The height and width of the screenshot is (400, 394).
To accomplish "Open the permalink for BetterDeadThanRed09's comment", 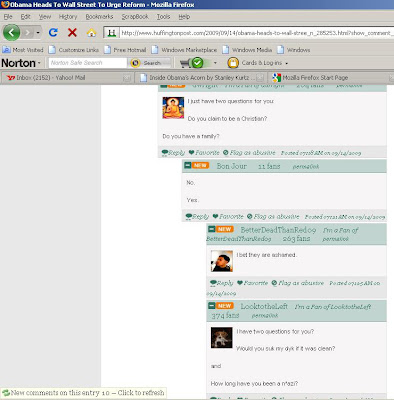I will [x=335, y=239].
